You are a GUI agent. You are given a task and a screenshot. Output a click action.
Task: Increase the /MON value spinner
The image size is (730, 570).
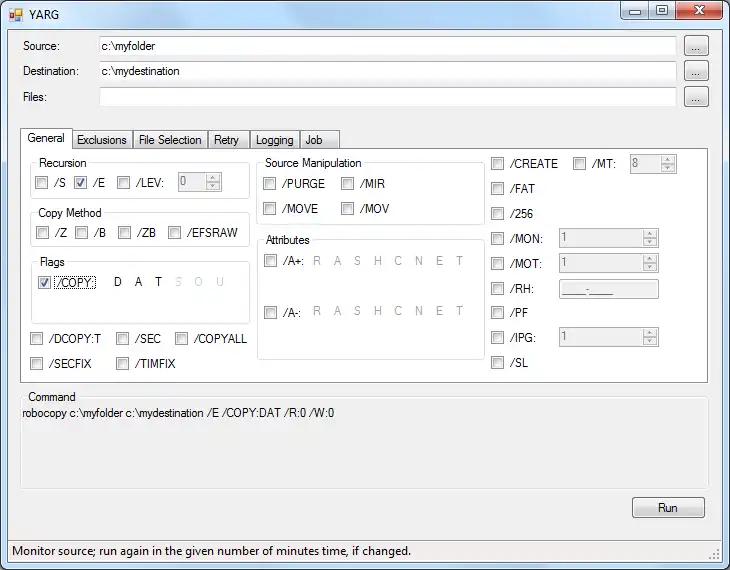click(650, 234)
